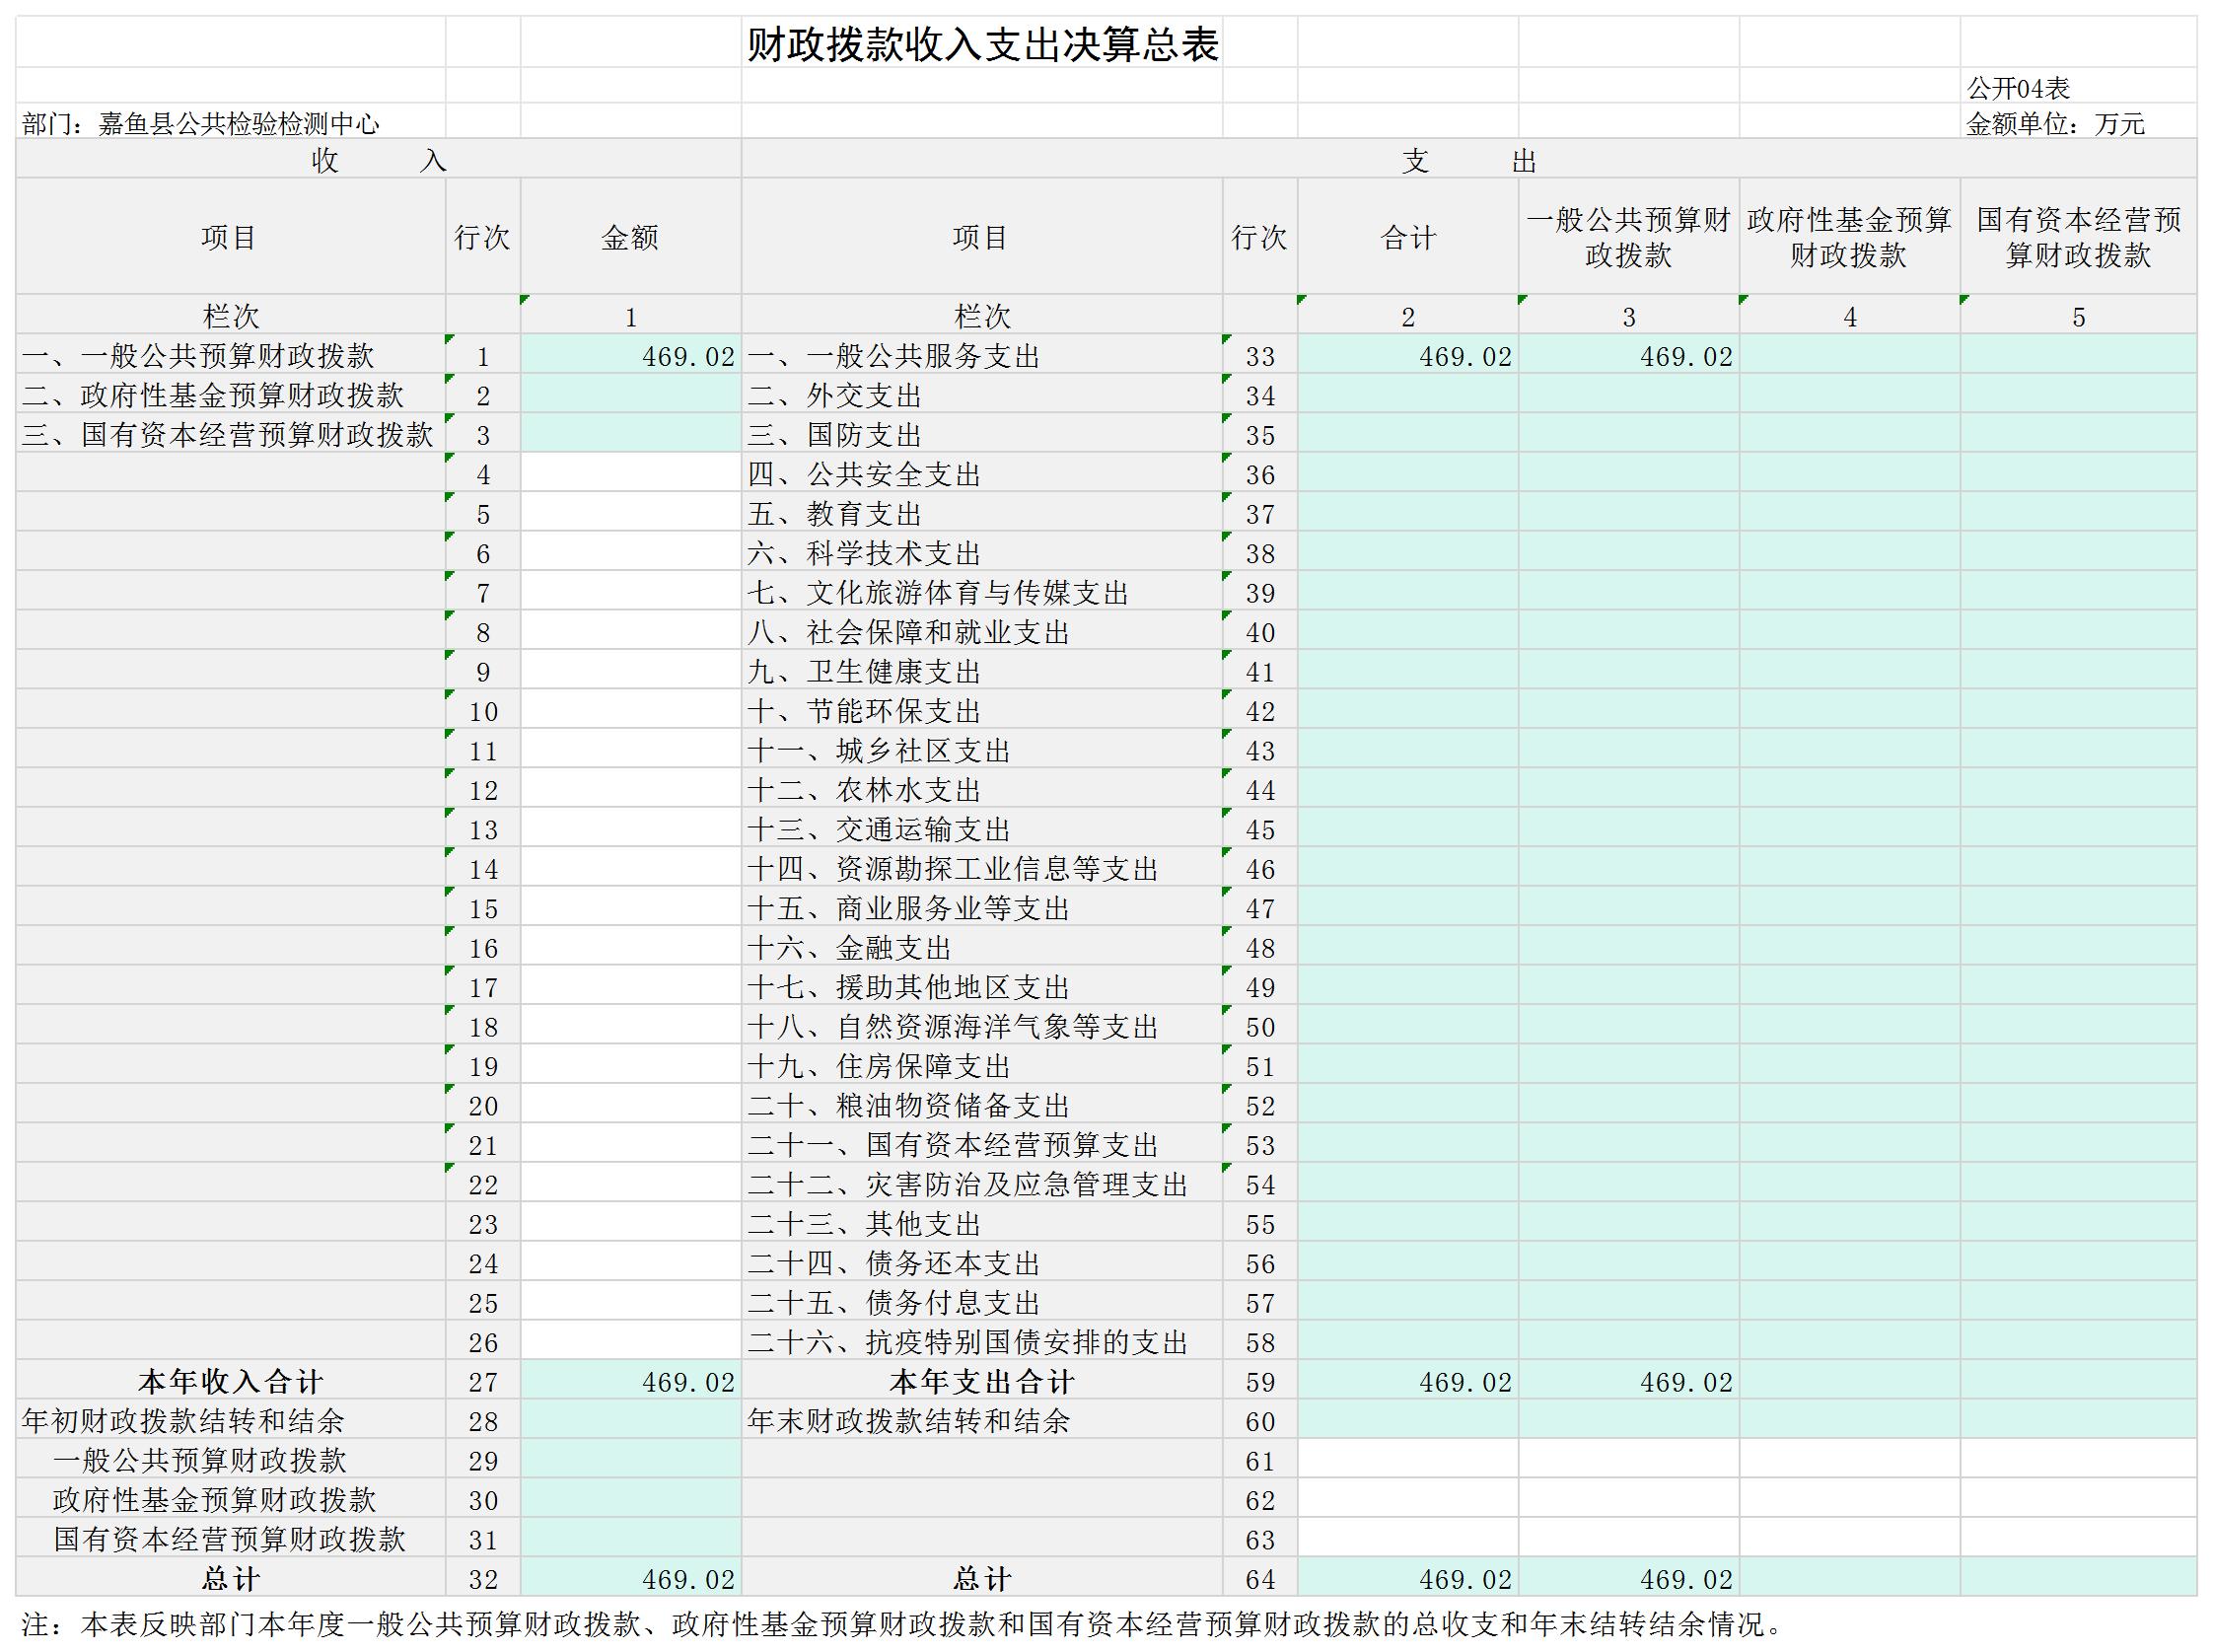This screenshot has width=2213, height=1652.
Task: Select the 一般公共预算财政拨款 column header
Action: (1628, 237)
